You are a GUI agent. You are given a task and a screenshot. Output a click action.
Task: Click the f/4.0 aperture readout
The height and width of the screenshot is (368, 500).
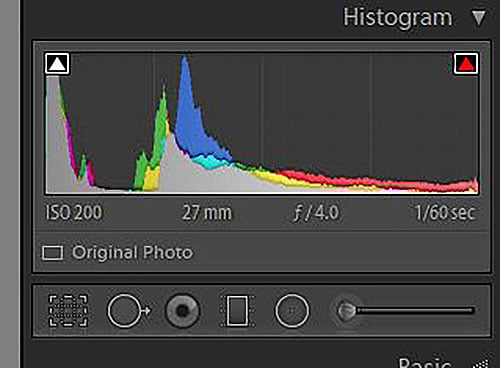(316, 213)
